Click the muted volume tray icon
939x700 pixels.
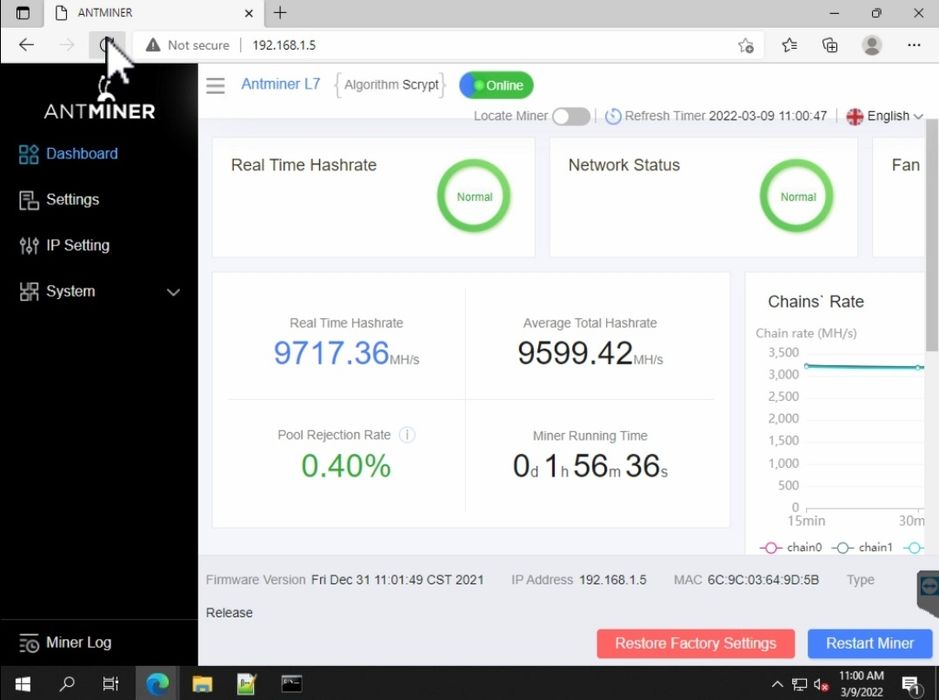tap(821, 684)
